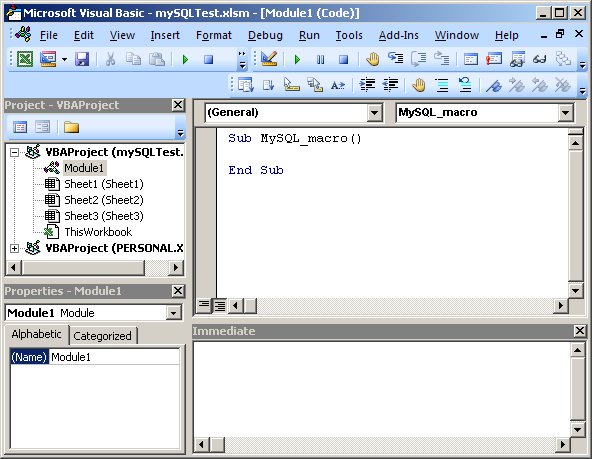592x459 pixels.
Task: Click the Quick Info icon
Action: pyautogui.click(x=291, y=85)
